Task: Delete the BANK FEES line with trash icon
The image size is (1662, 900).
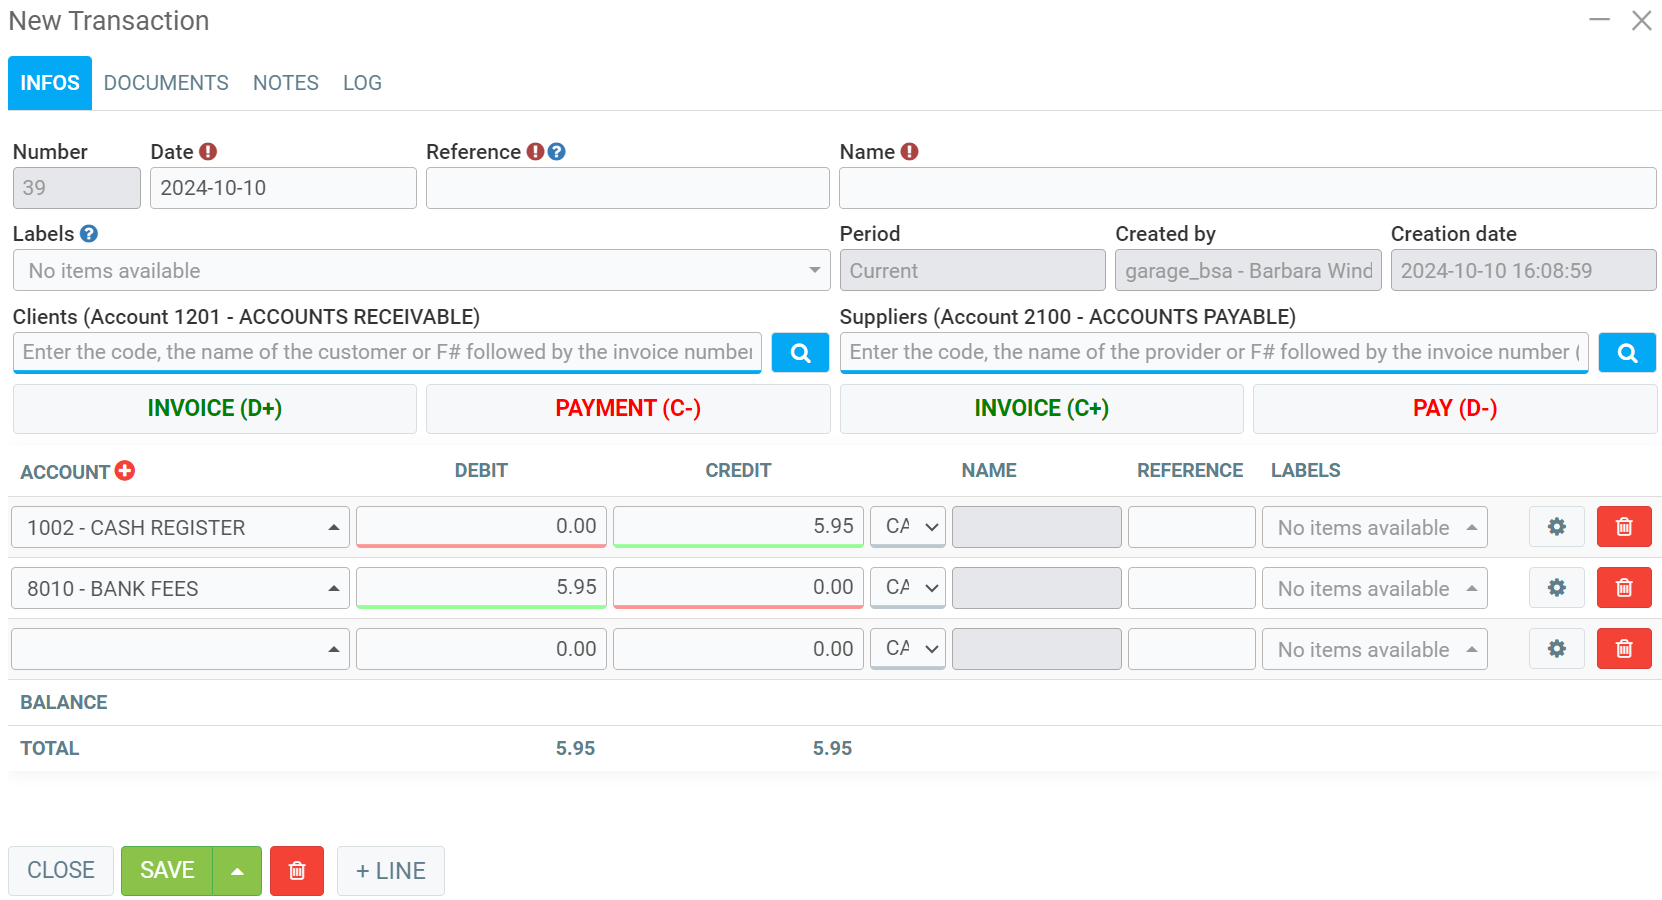Action: (1623, 588)
